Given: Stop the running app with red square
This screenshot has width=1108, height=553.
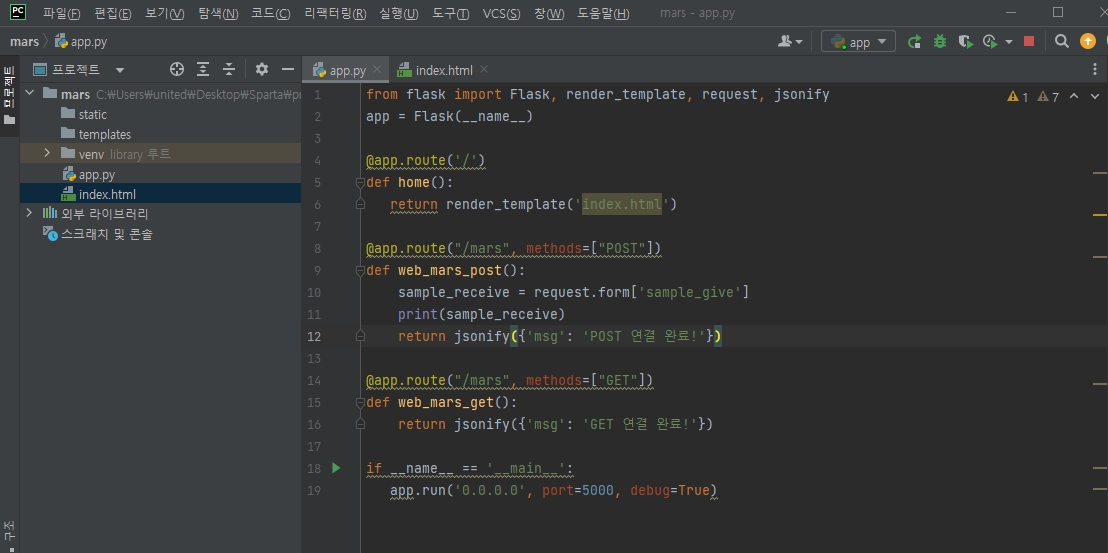Looking at the screenshot, I should pos(1029,42).
